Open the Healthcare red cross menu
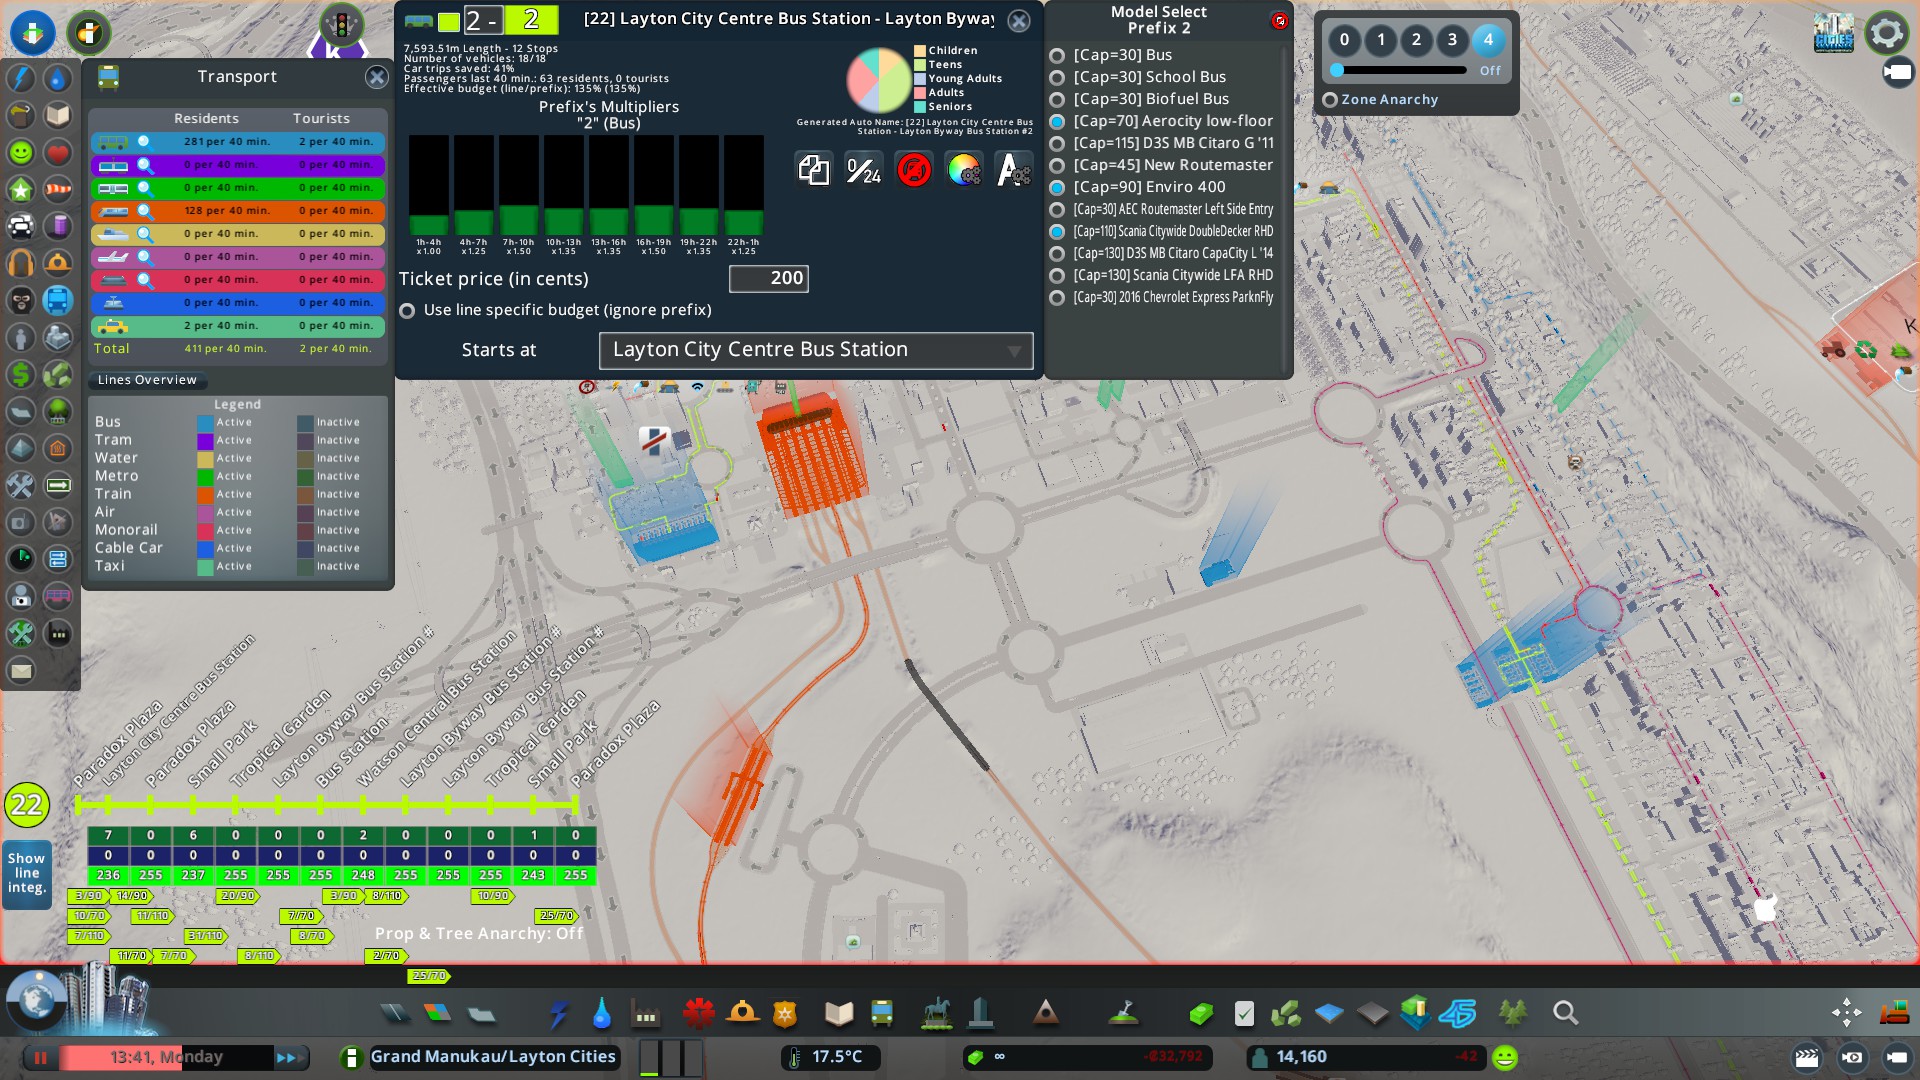 point(698,1014)
